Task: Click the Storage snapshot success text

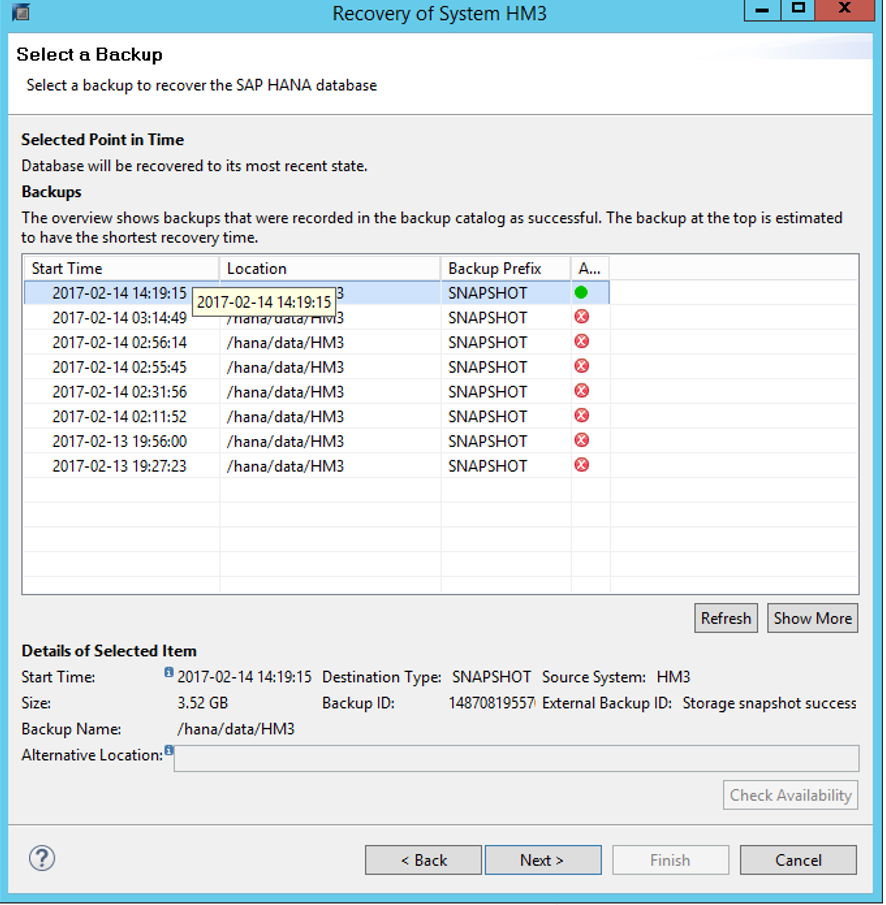Action: (769, 703)
